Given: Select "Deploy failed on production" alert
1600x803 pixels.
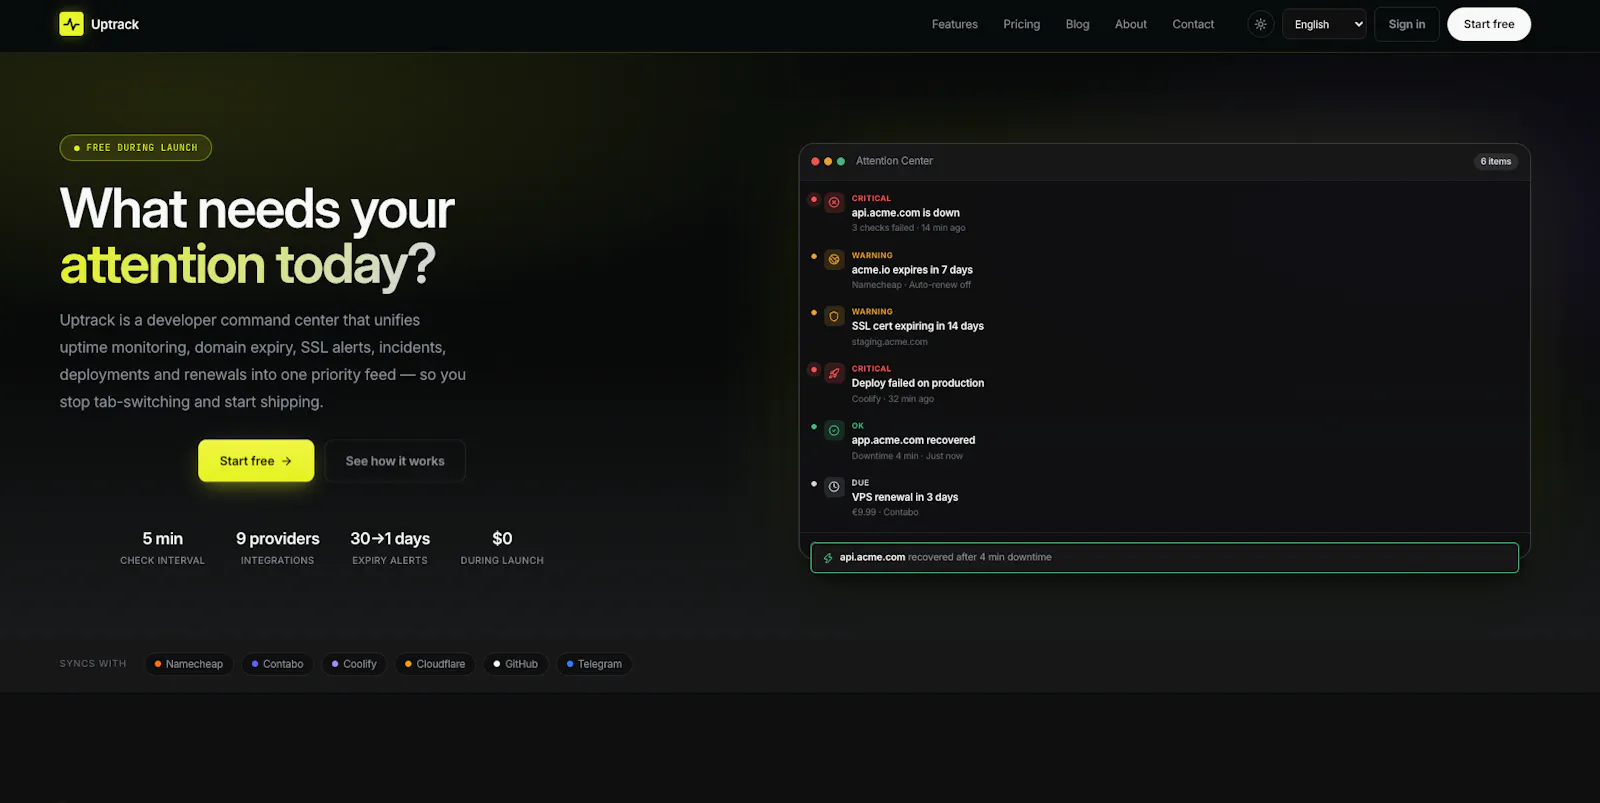Looking at the screenshot, I should [x=917, y=383].
